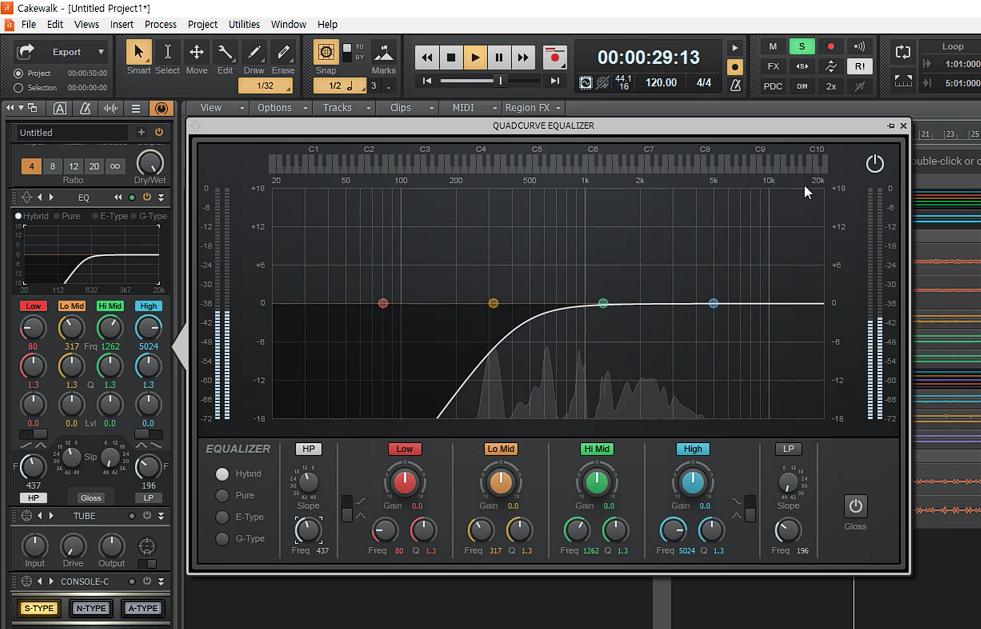Choose the Select tool
The height and width of the screenshot is (629, 981).
(167, 53)
